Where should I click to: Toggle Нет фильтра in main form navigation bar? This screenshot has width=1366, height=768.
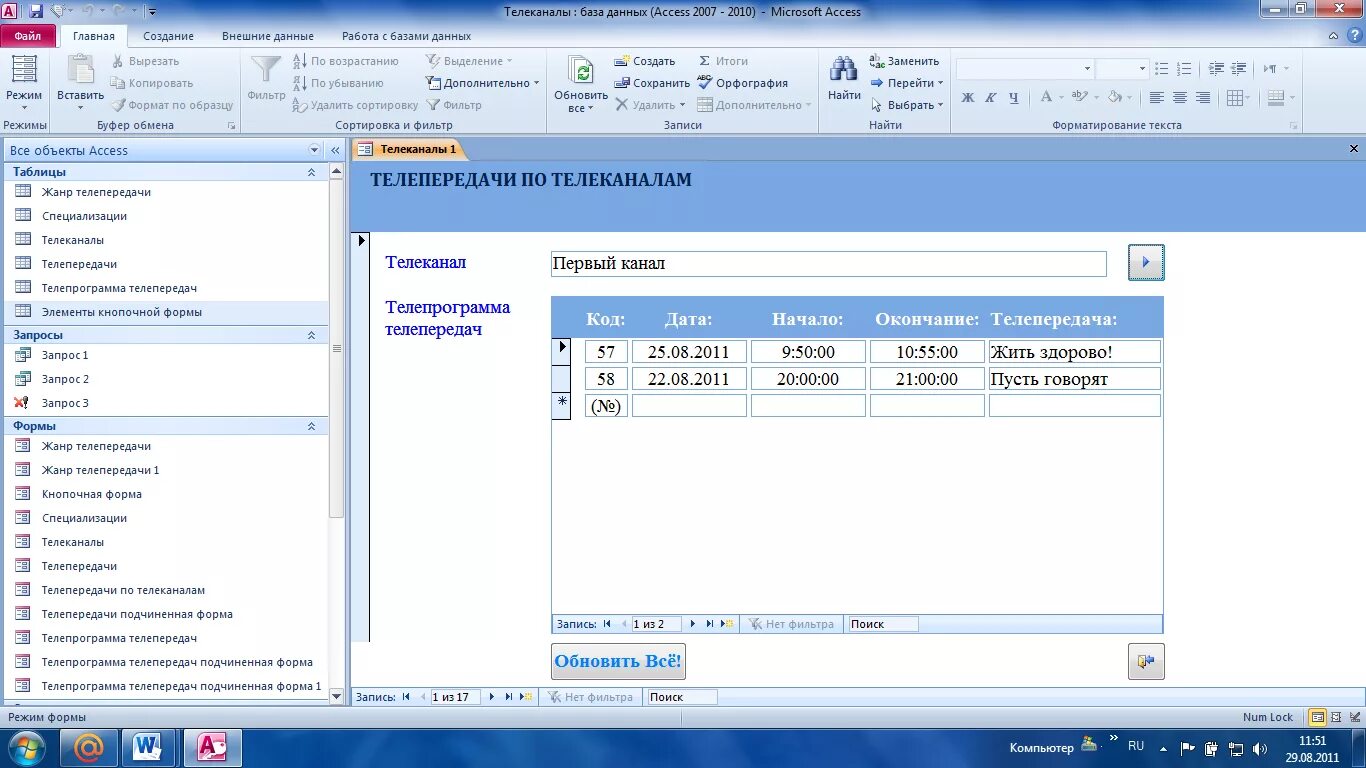point(589,697)
